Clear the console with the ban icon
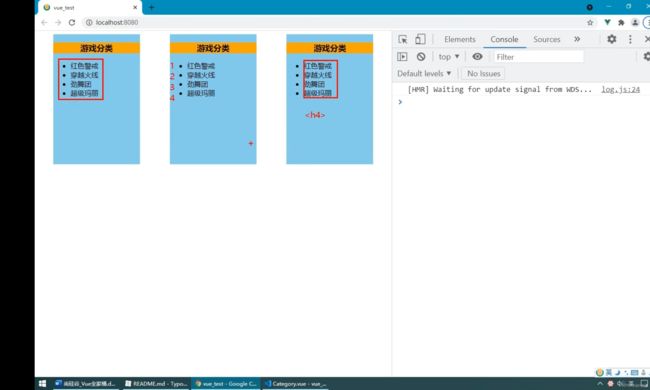The image size is (650, 390). coord(421,57)
